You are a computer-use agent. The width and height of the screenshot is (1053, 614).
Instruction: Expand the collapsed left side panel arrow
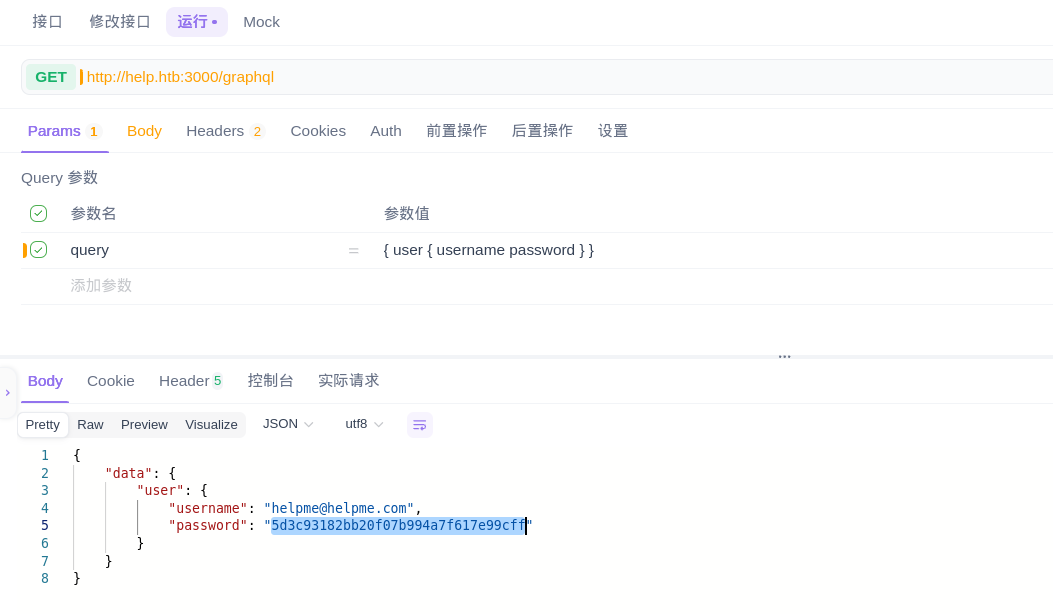tap(8, 393)
